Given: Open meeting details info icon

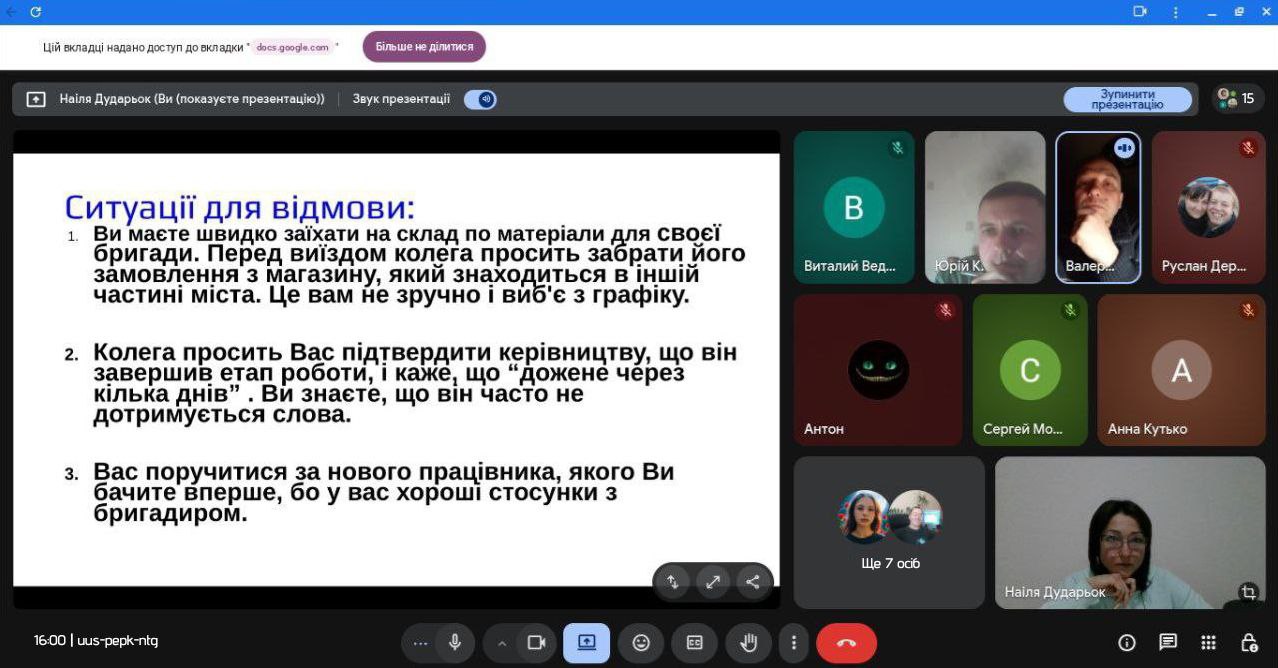Looking at the screenshot, I should [1127, 643].
